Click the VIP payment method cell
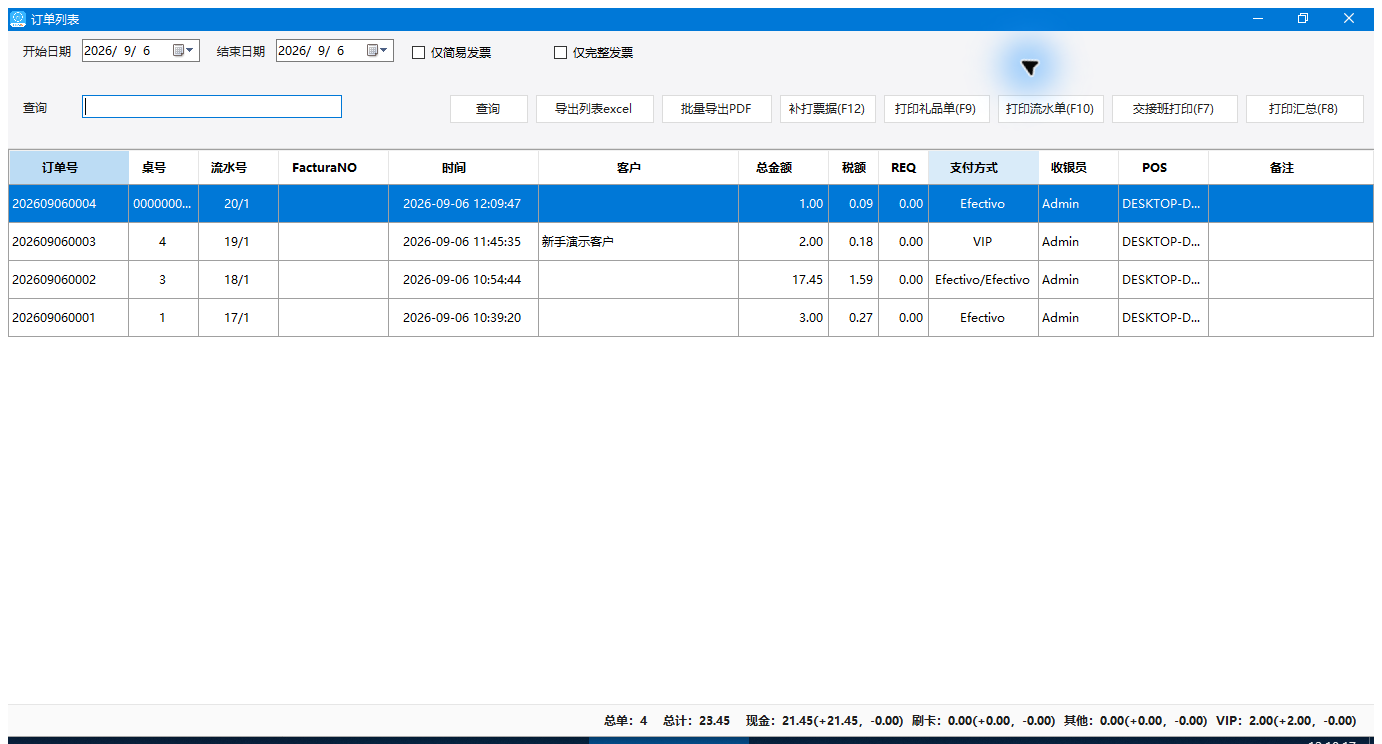Viewport: 1382px width, 744px height. pos(984,242)
